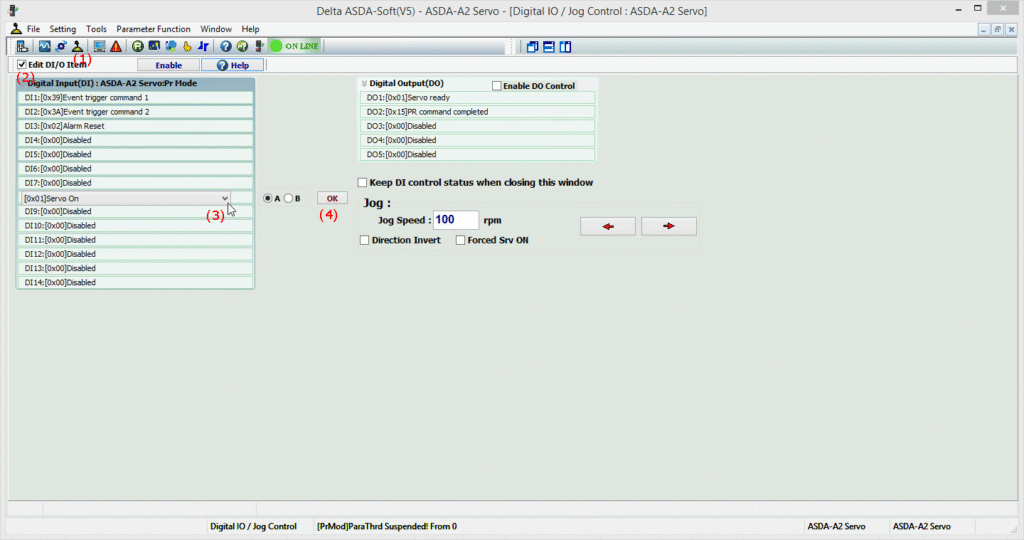The image size is (1024, 540).
Task: Click the Jog Speed rpm input field
Action: pyautogui.click(x=456, y=220)
